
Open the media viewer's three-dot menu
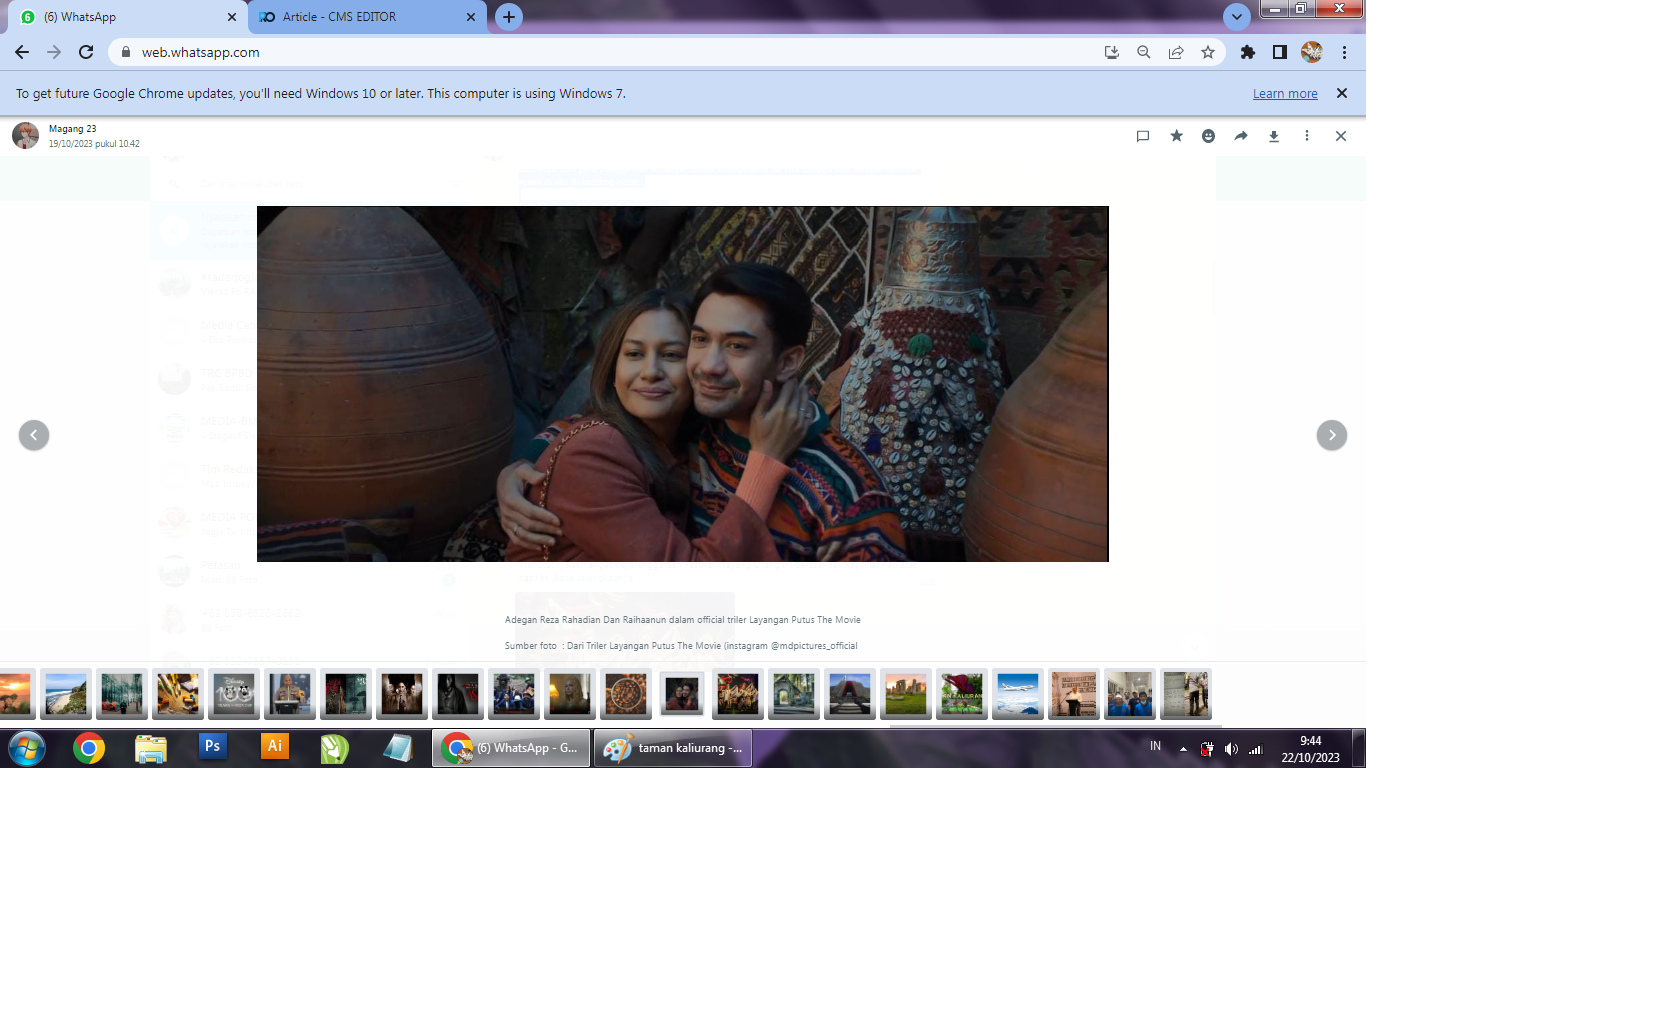pos(1307,136)
